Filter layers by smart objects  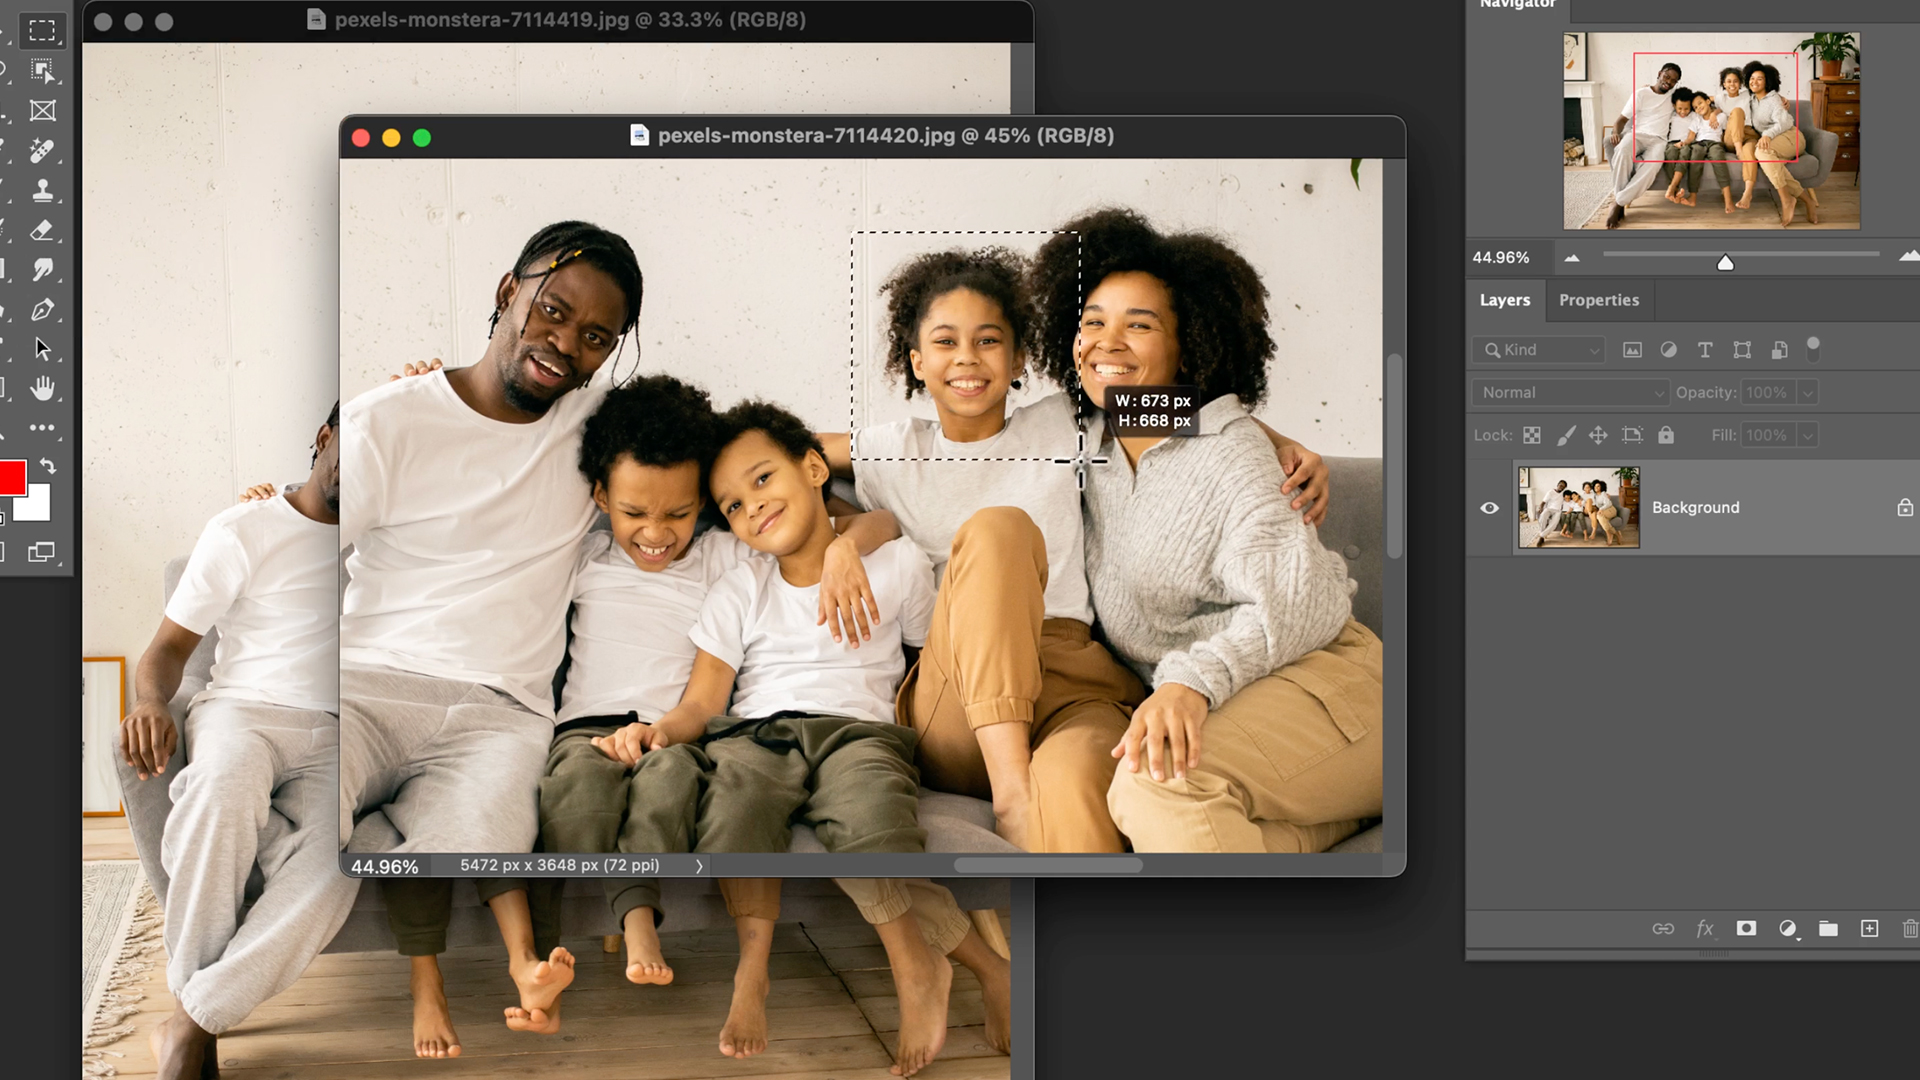[1779, 350]
